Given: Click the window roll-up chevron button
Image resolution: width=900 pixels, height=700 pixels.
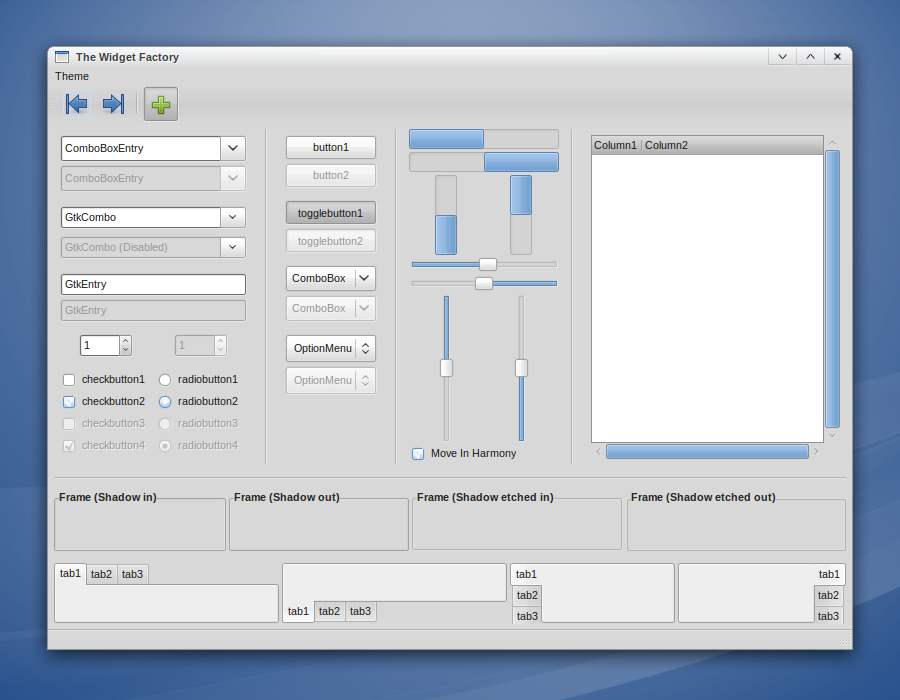Looking at the screenshot, I should click(810, 57).
